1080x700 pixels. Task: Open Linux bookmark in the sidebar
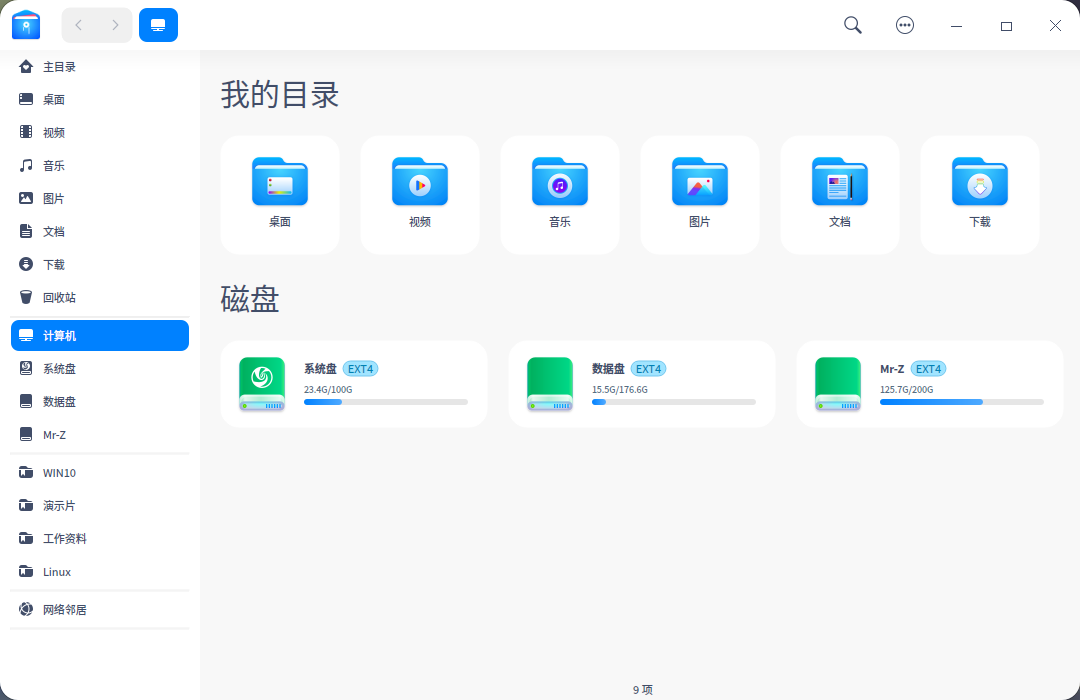(x=100, y=572)
